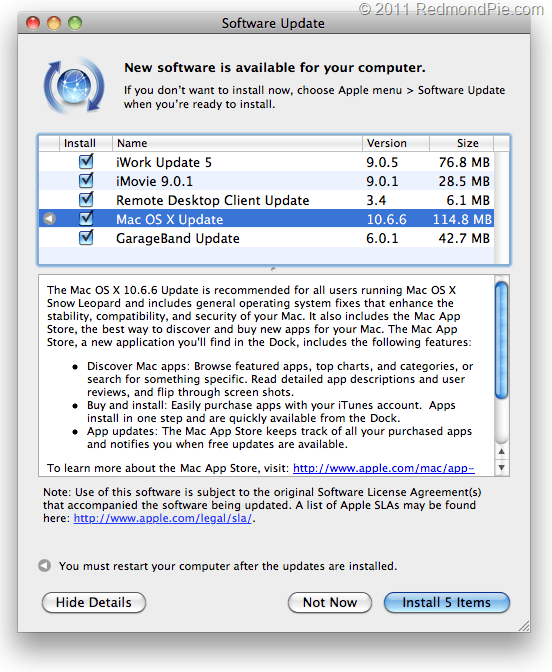The height and width of the screenshot is (672, 552).
Task: Open the Apple SLA legal link
Action: point(162,518)
